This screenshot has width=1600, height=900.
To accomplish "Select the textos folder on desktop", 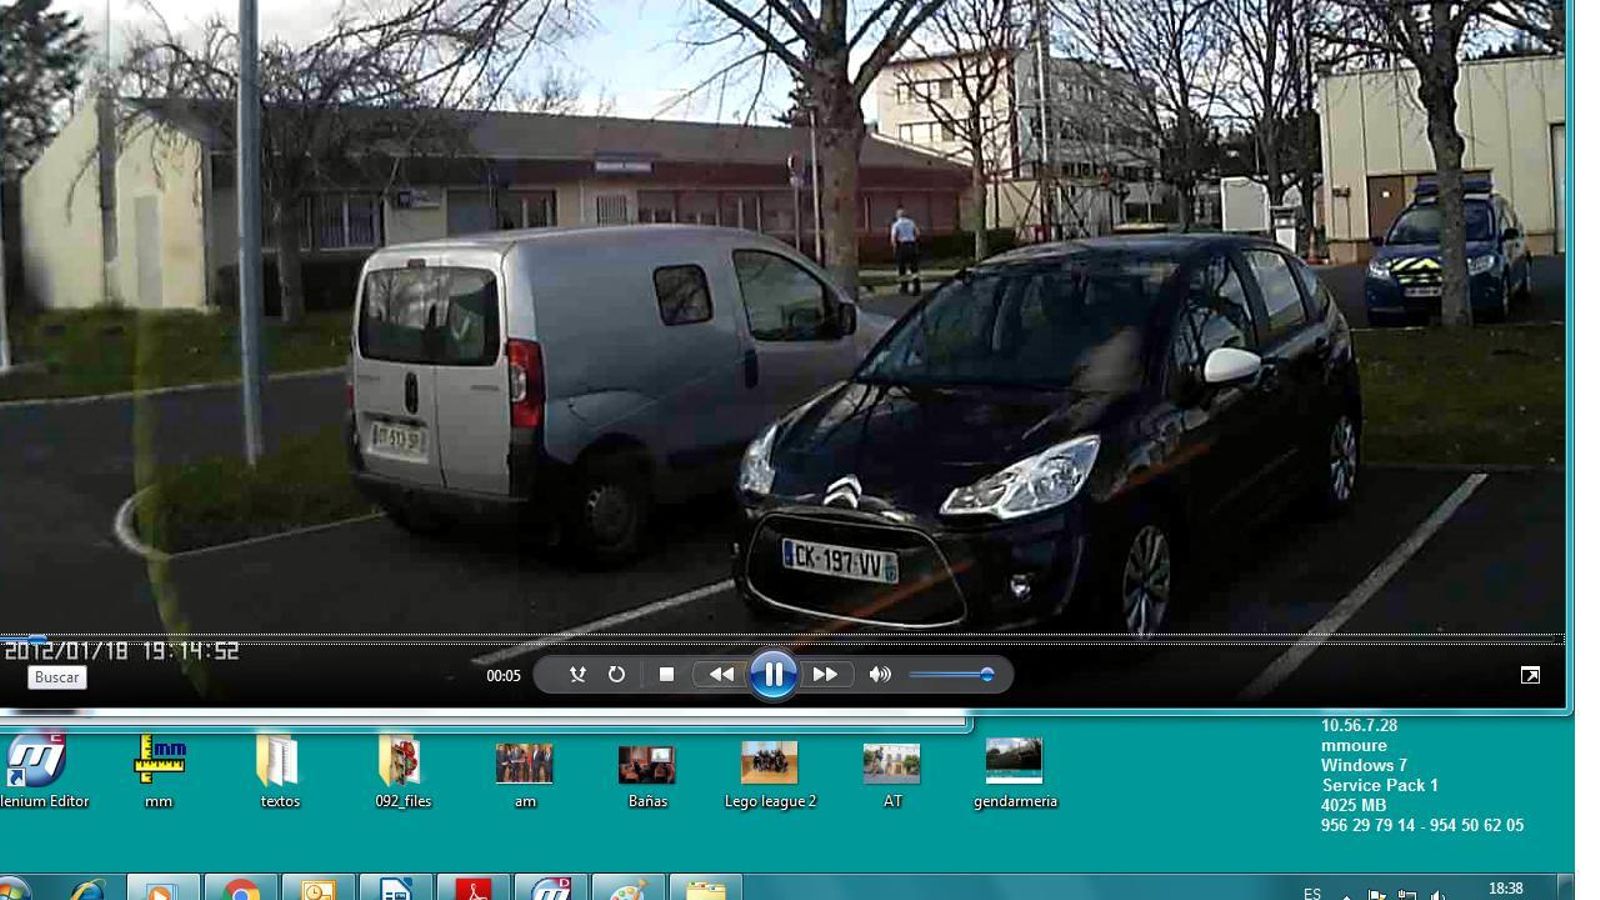I will pyautogui.click(x=279, y=763).
